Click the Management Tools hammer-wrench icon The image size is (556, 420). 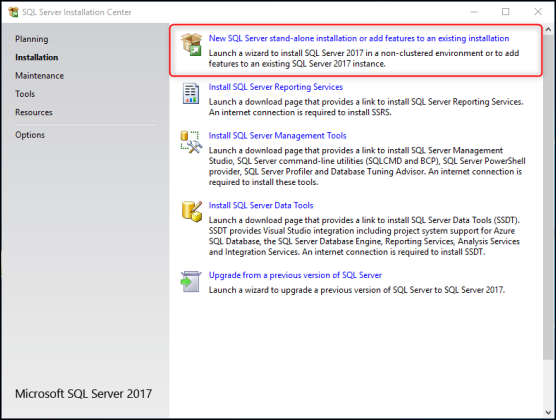191,142
